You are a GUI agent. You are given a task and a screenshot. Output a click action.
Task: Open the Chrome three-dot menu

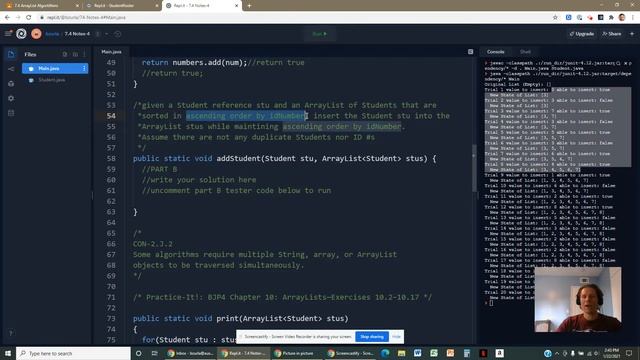coord(633,18)
